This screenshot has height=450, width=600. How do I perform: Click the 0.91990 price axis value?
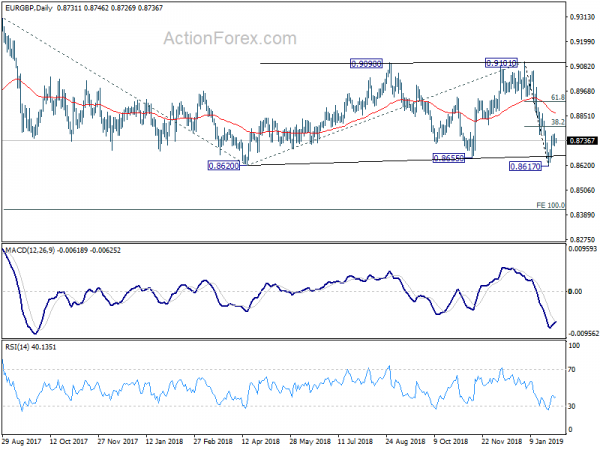[582, 41]
